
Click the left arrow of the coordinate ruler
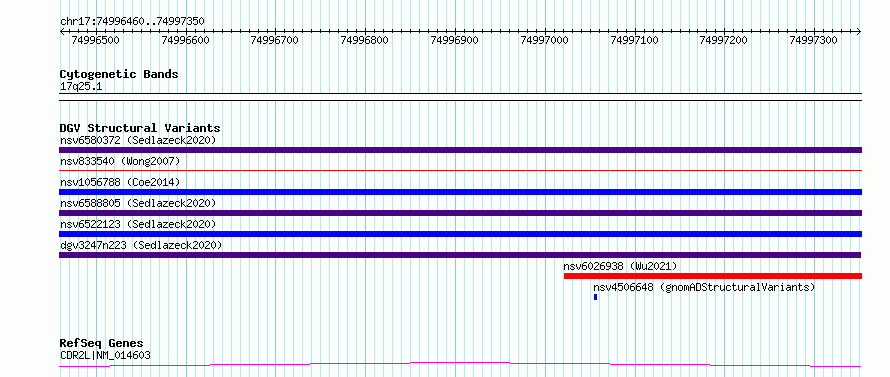point(62,32)
